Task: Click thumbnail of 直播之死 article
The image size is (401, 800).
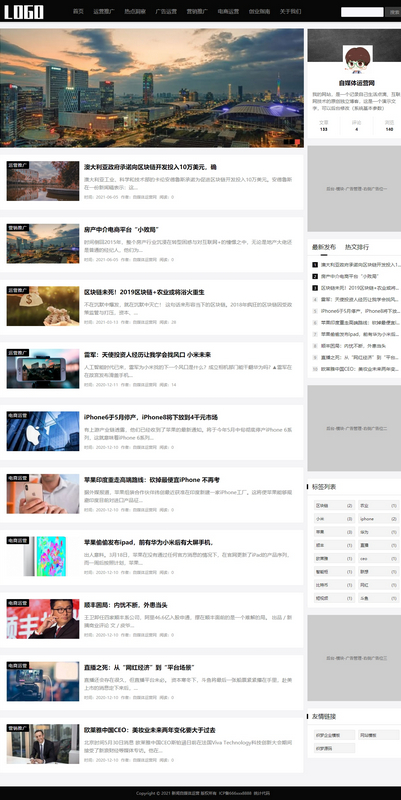Action: [43, 682]
